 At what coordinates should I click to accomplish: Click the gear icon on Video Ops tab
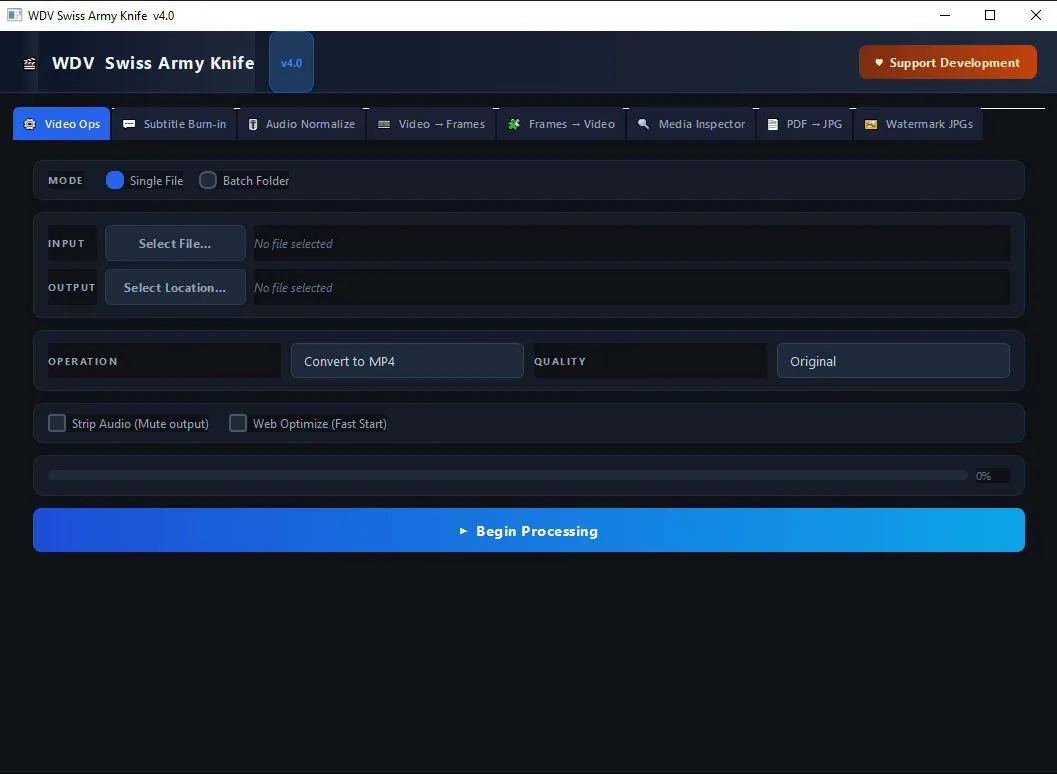click(30, 124)
